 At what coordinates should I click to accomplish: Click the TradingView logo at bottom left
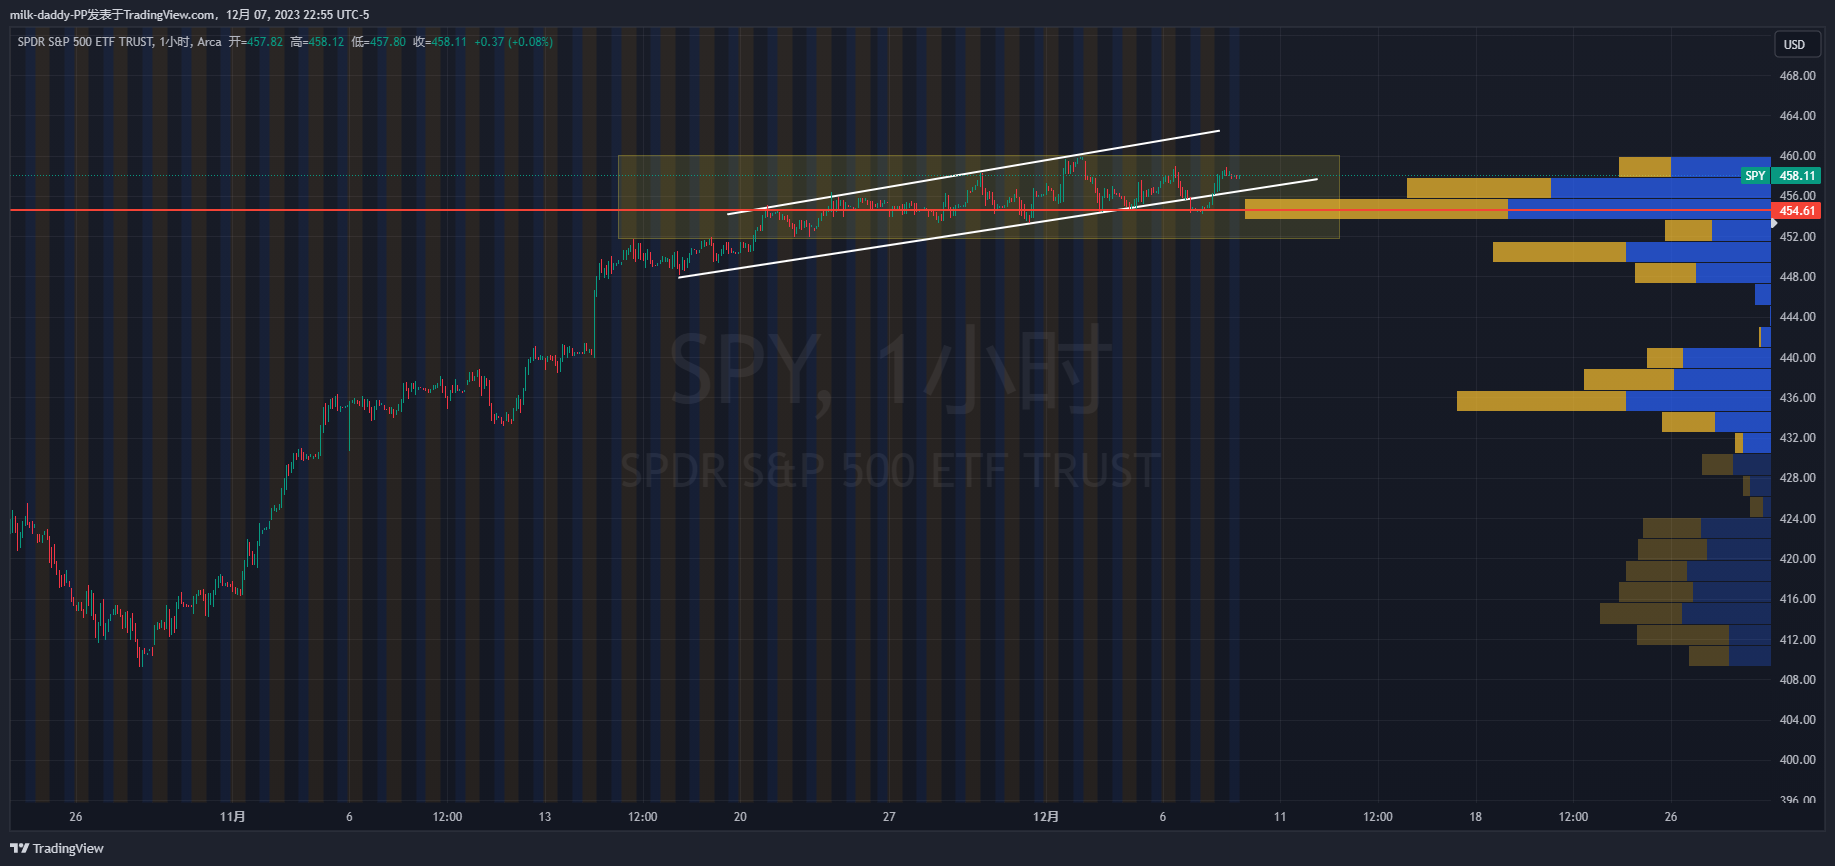coord(57,848)
